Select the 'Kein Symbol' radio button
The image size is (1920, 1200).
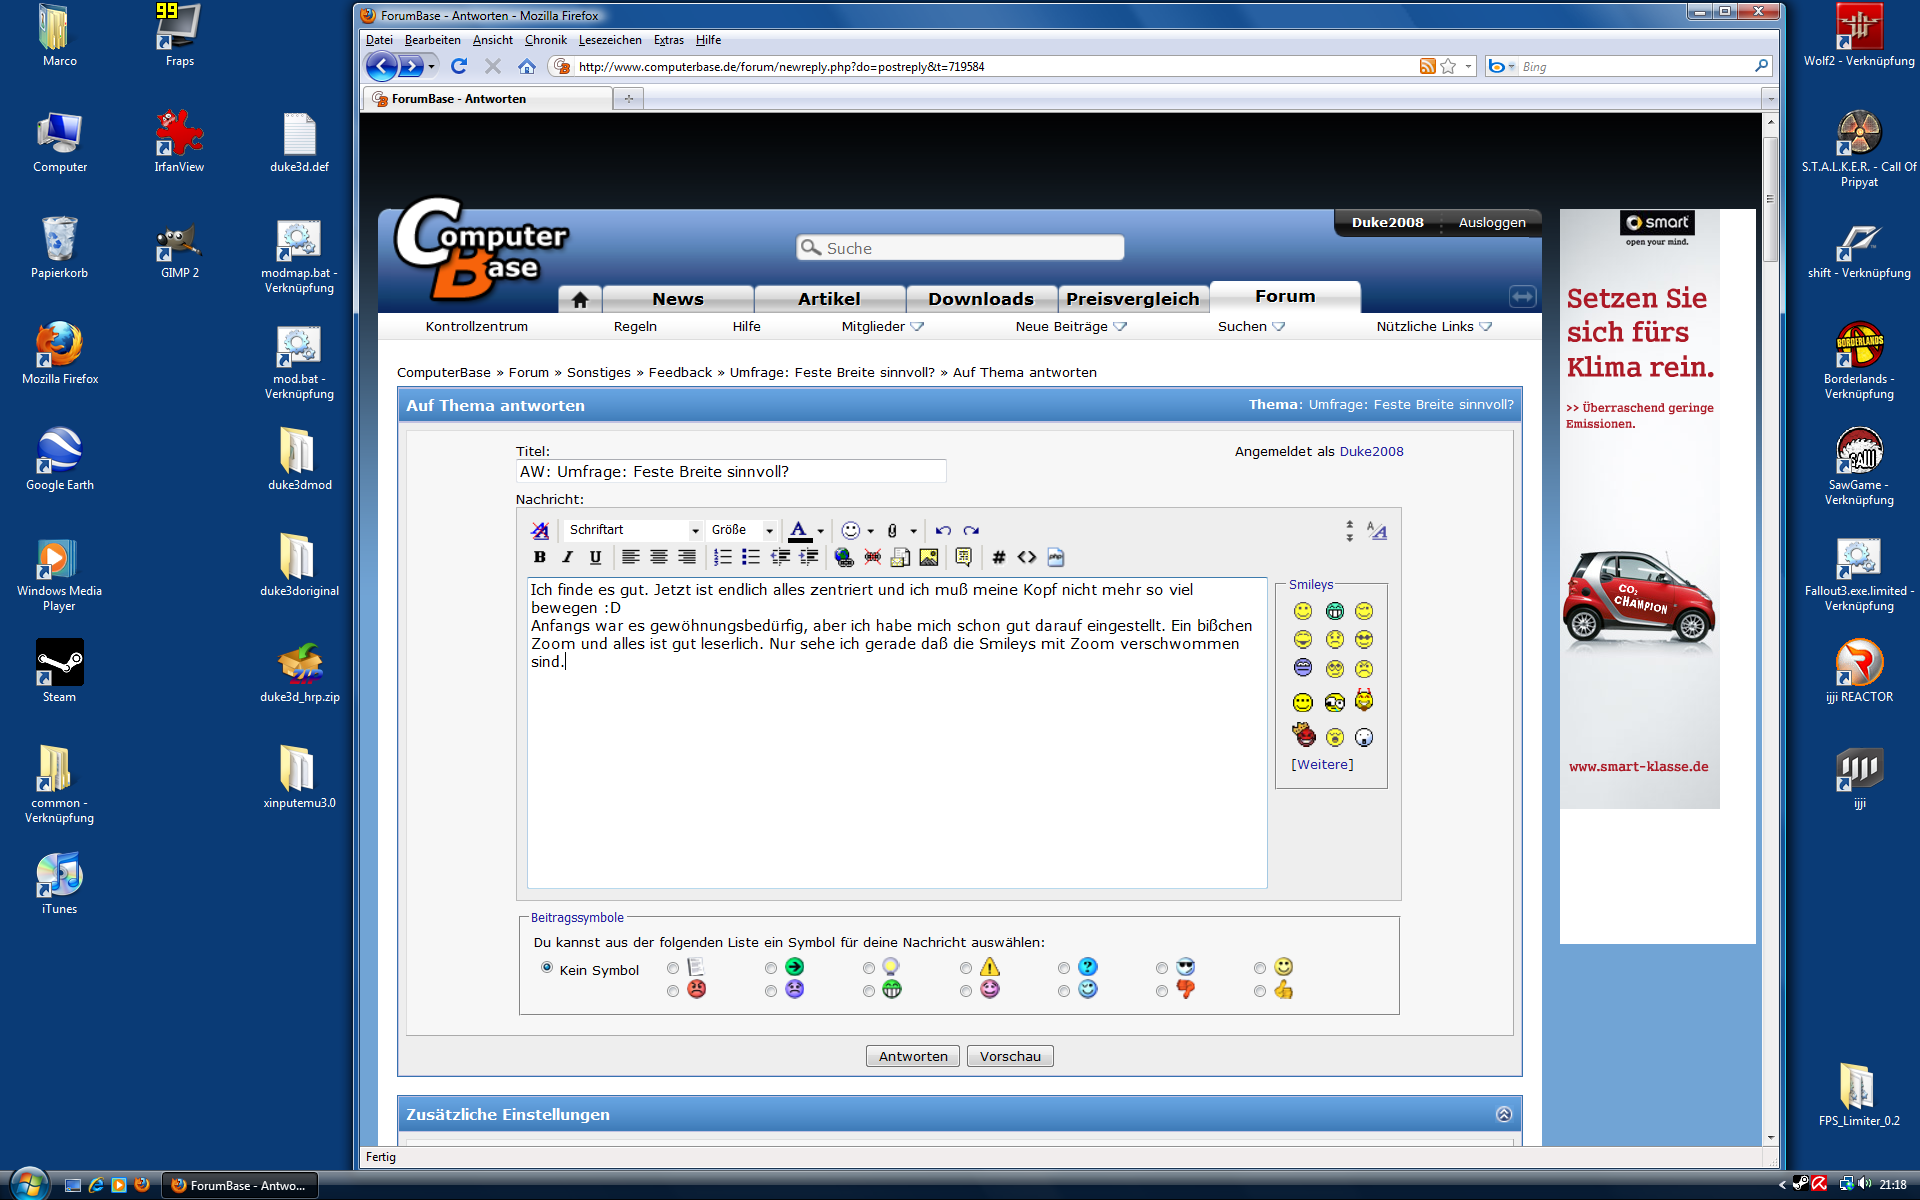[547, 968]
